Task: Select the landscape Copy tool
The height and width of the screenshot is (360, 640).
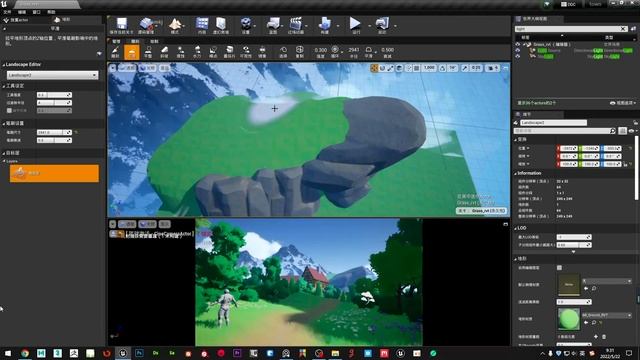Action: (300, 52)
